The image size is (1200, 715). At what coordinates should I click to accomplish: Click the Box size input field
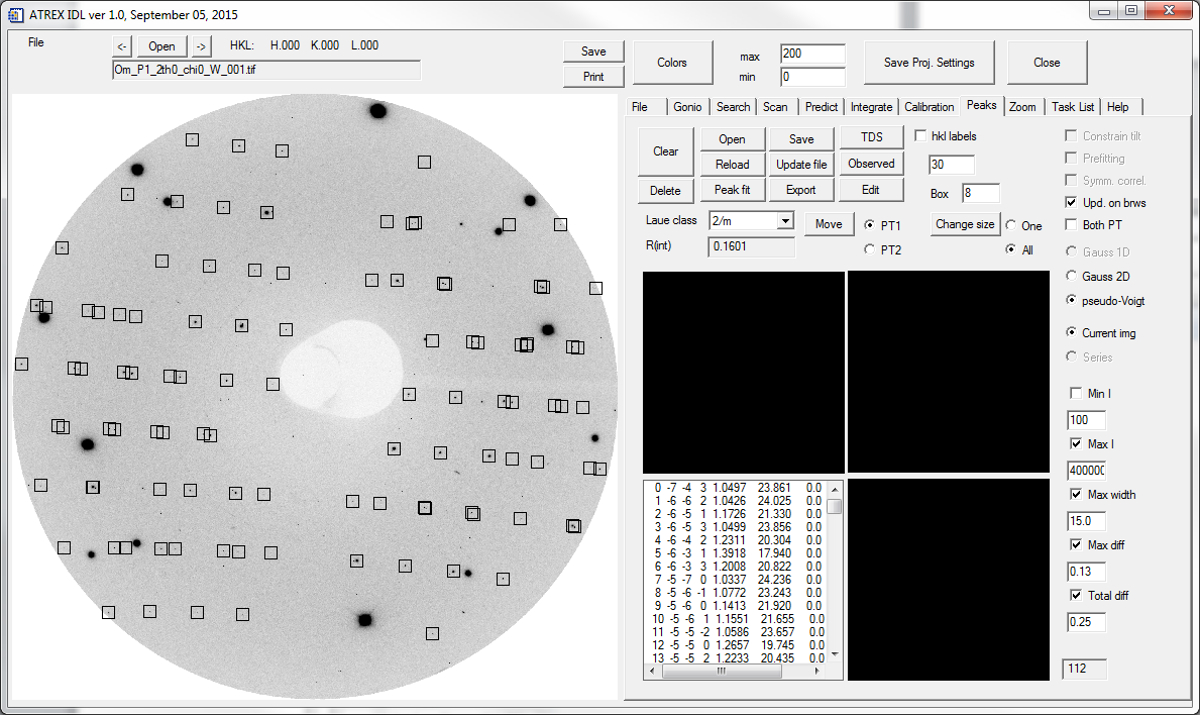pyautogui.click(x=980, y=193)
